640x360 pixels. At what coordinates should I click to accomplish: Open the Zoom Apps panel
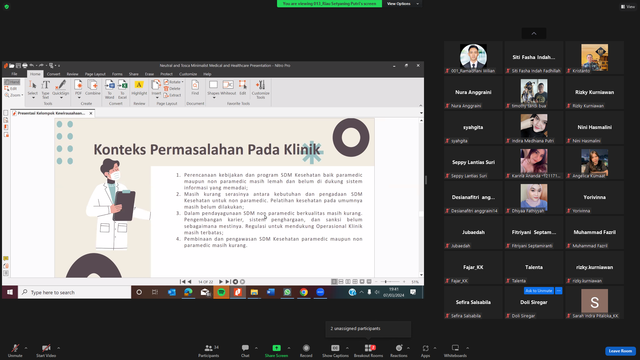[x=425, y=350]
